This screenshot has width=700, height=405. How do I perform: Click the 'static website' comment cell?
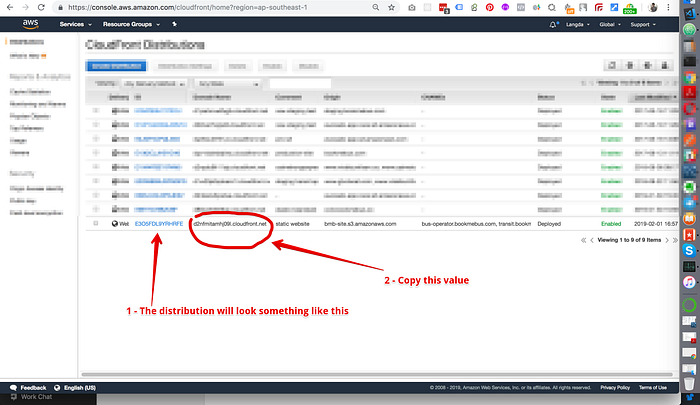pos(292,224)
